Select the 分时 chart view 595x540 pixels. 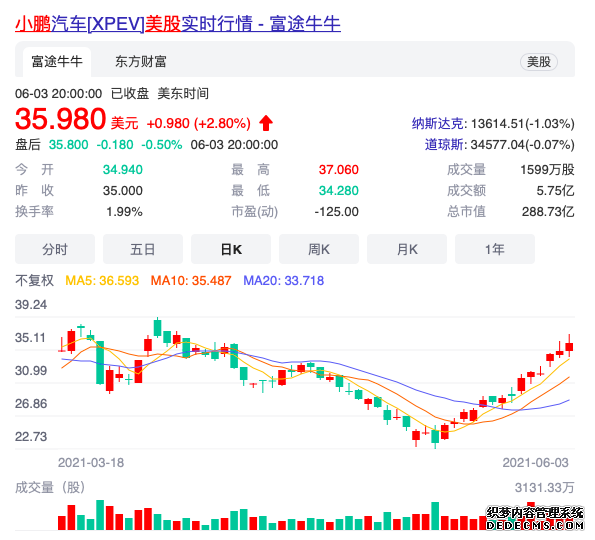55,249
